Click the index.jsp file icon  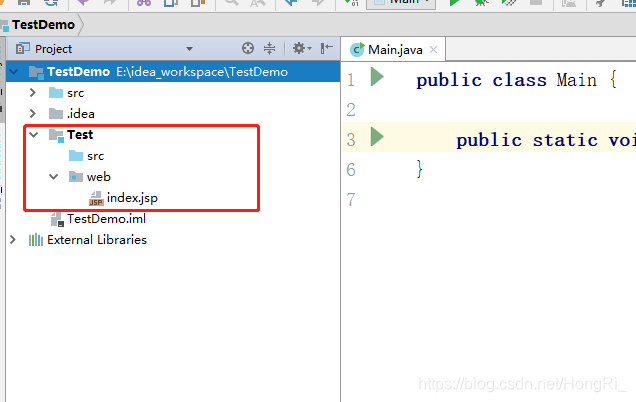96,198
